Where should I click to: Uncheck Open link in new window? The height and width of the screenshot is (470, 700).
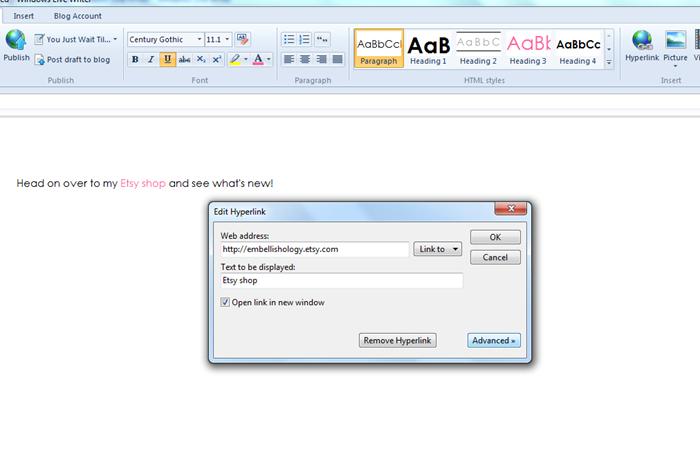225,302
